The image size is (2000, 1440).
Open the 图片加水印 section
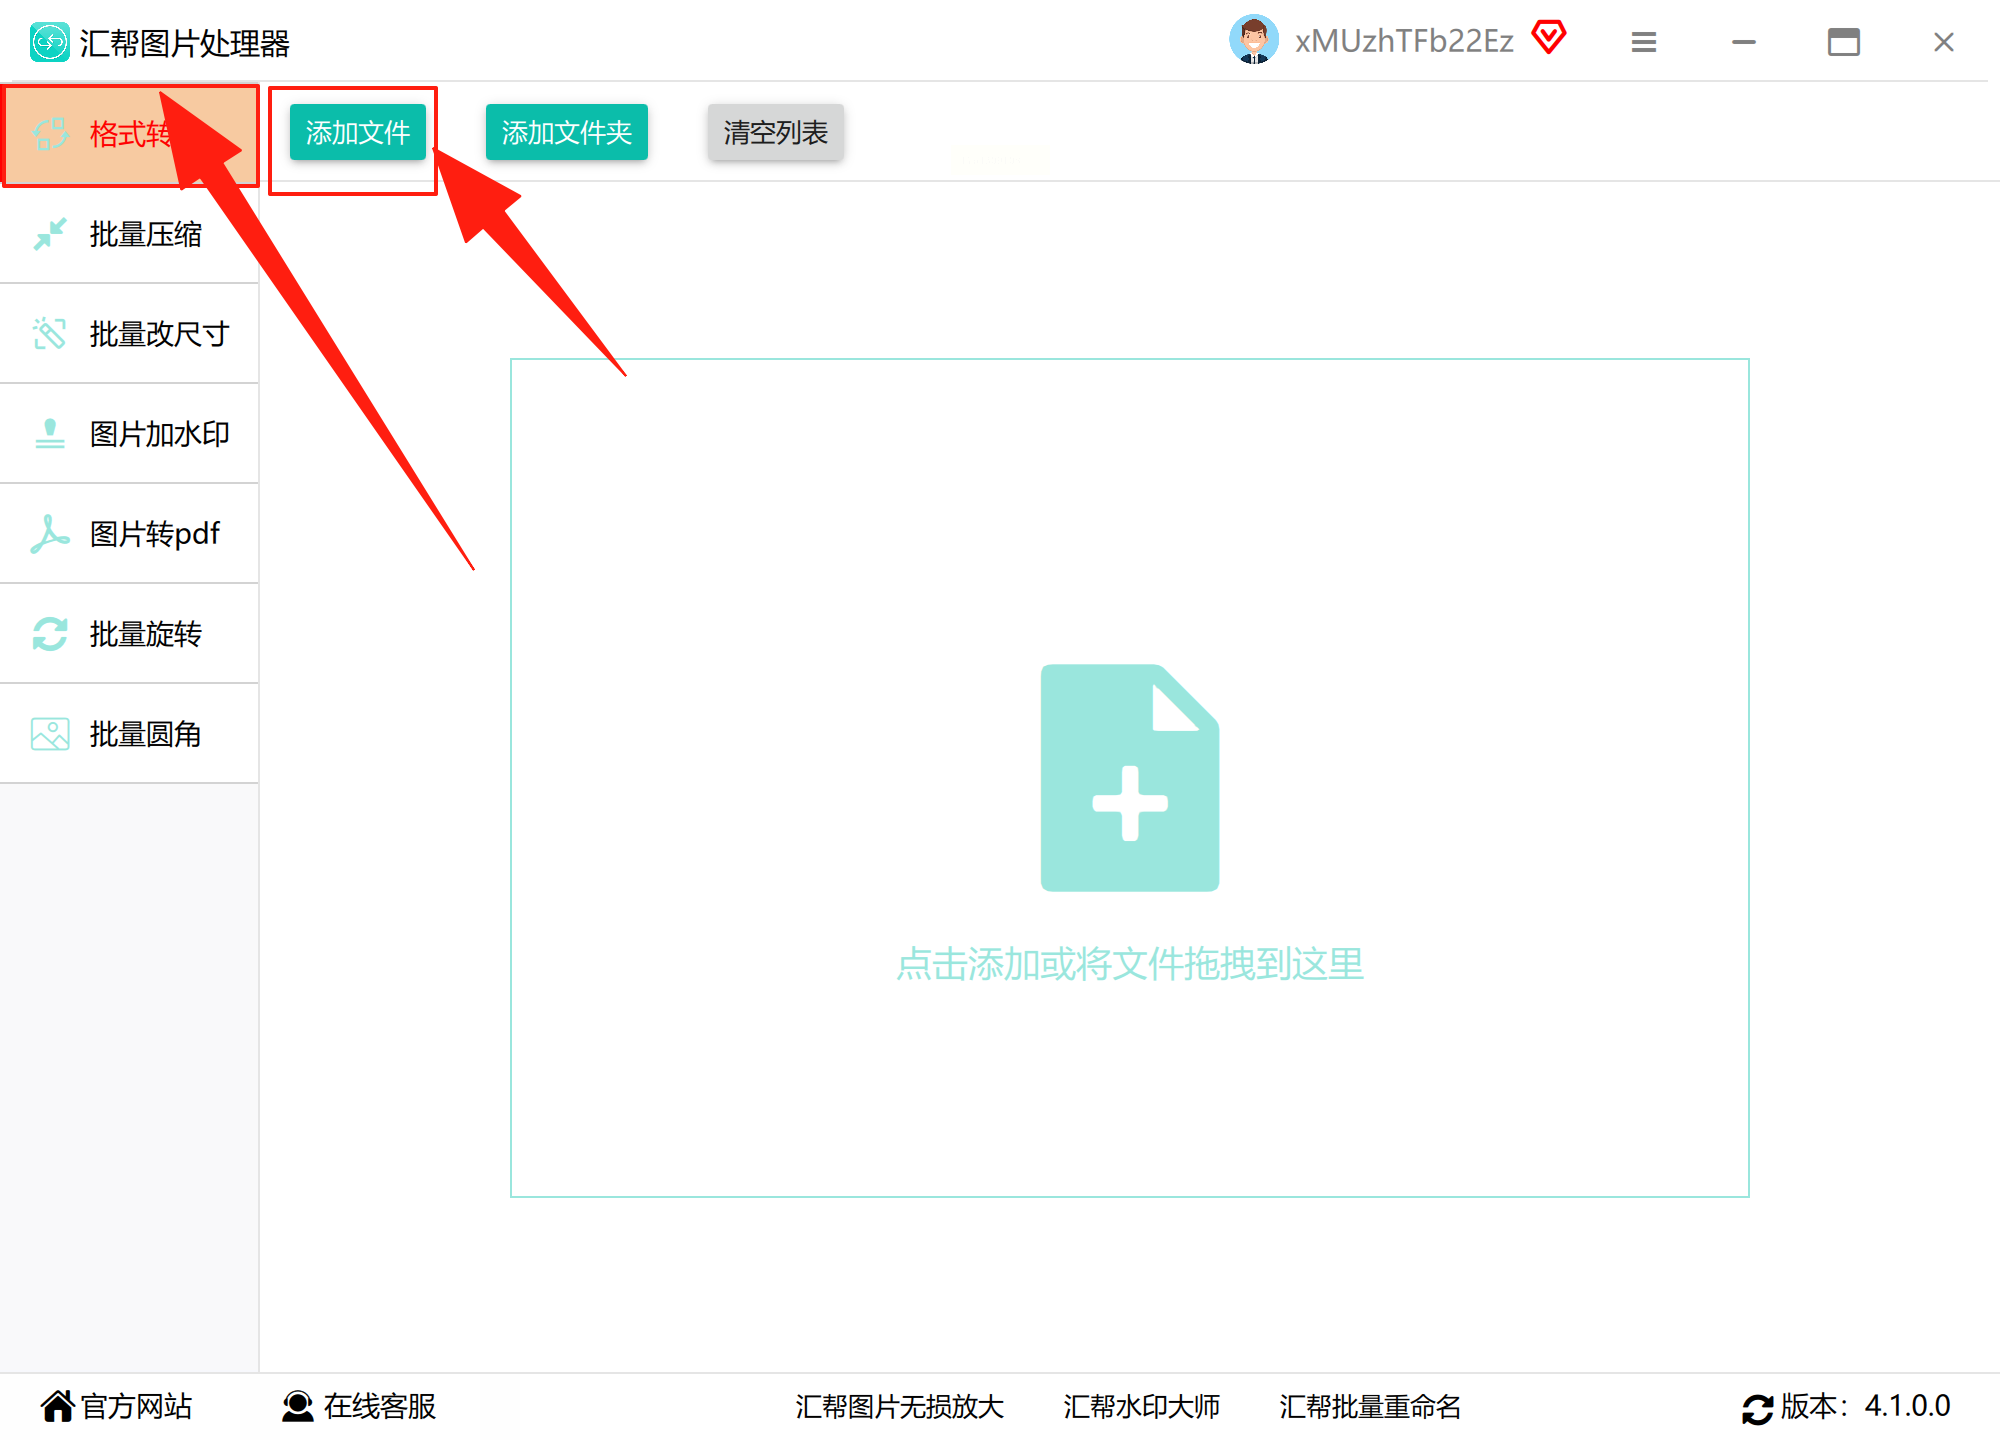coord(159,434)
